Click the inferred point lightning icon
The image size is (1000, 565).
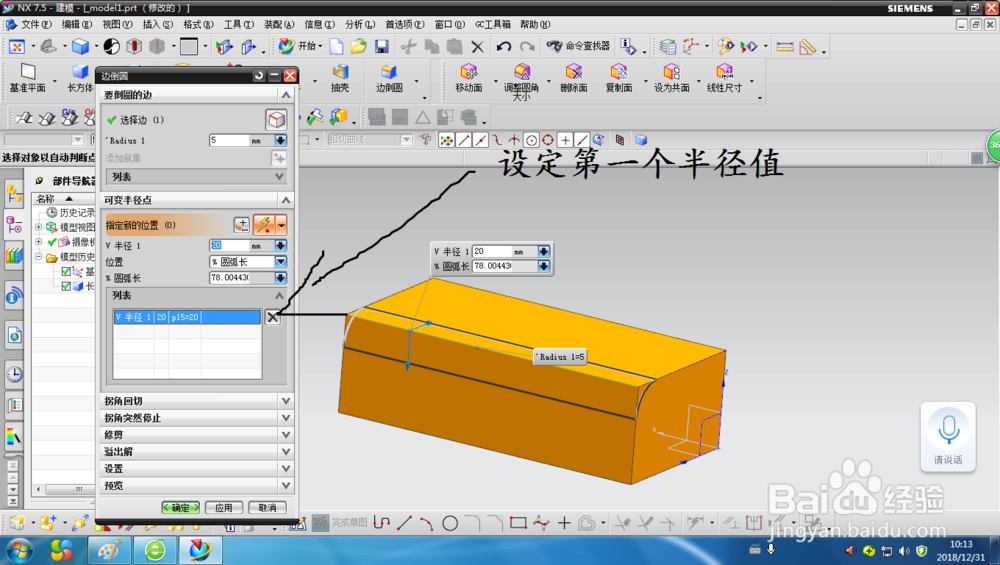264,224
